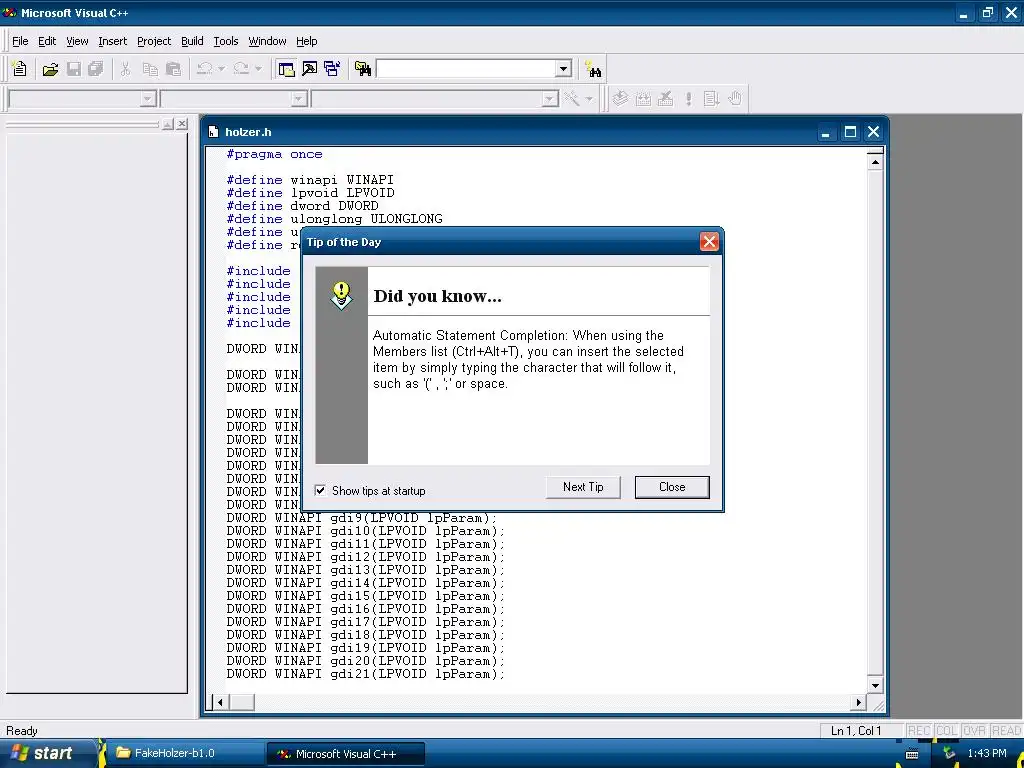This screenshot has width=1024, height=768.
Task: Click the '#pragma once' code line
Action: click(274, 154)
